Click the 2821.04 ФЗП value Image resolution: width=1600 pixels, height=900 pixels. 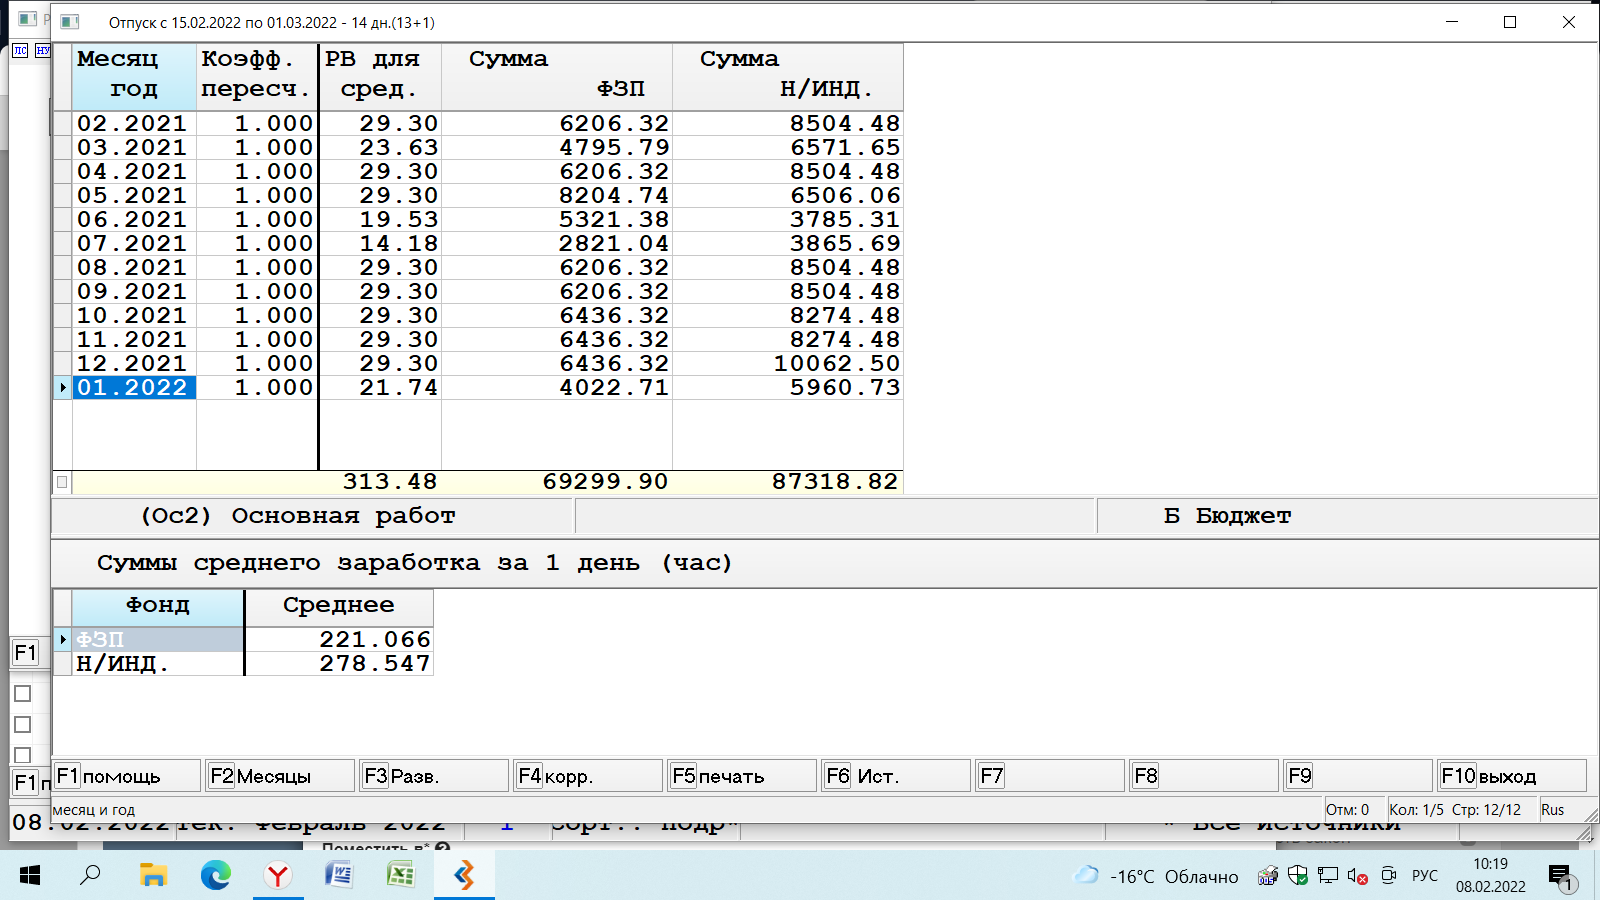click(x=614, y=243)
